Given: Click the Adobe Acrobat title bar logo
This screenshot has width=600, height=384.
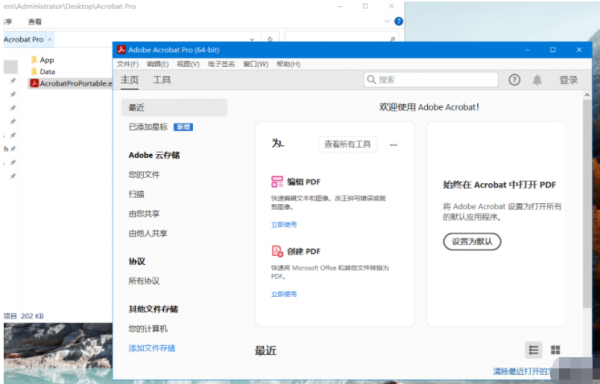Looking at the screenshot, I should point(121,50).
